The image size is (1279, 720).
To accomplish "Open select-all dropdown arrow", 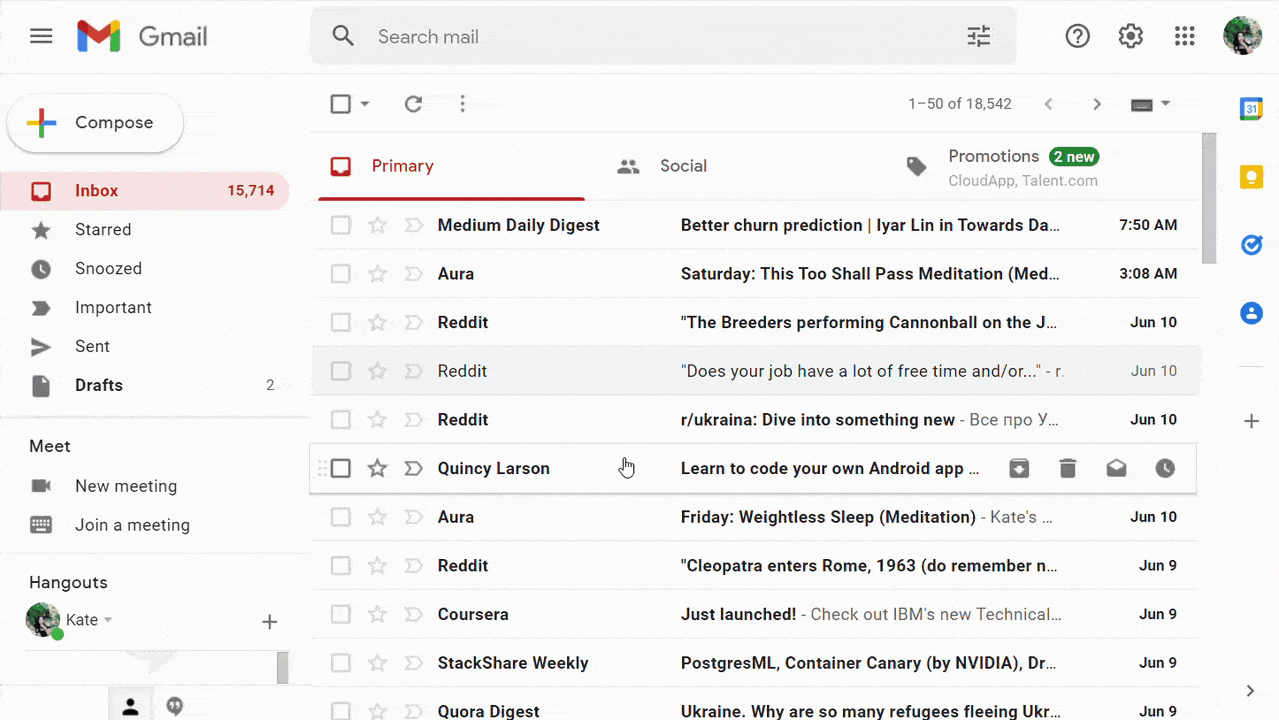I will coord(365,104).
